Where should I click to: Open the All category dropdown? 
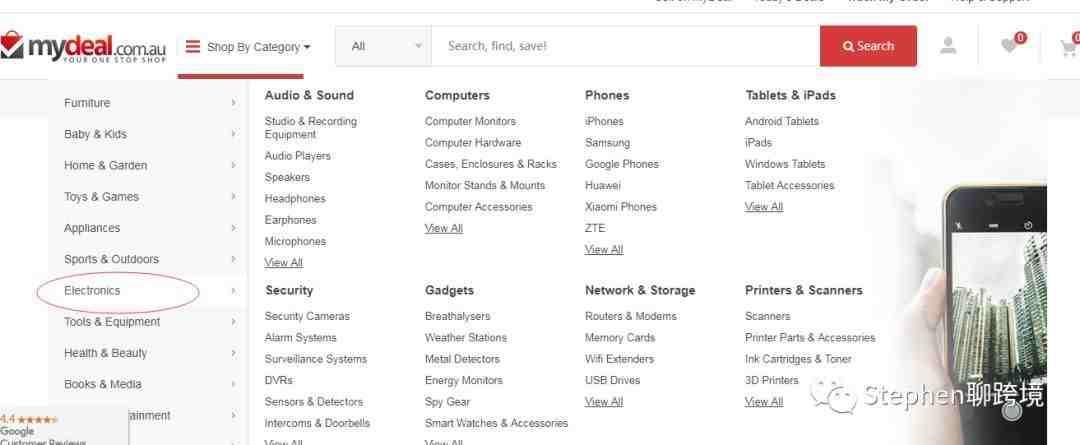[384, 46]
